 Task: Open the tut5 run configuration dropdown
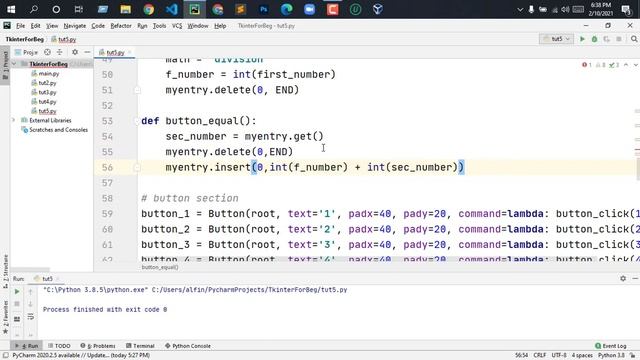[x=556, y=39]
